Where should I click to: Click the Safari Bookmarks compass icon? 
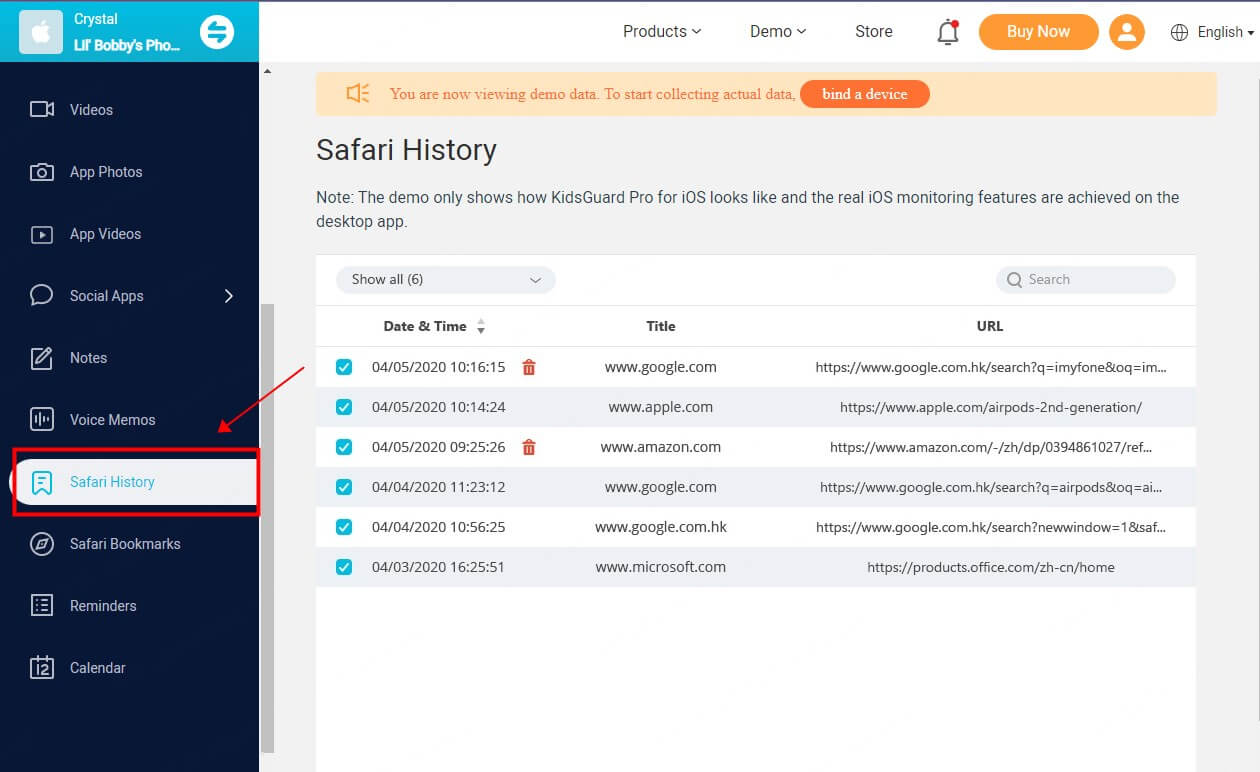point(42,544)
